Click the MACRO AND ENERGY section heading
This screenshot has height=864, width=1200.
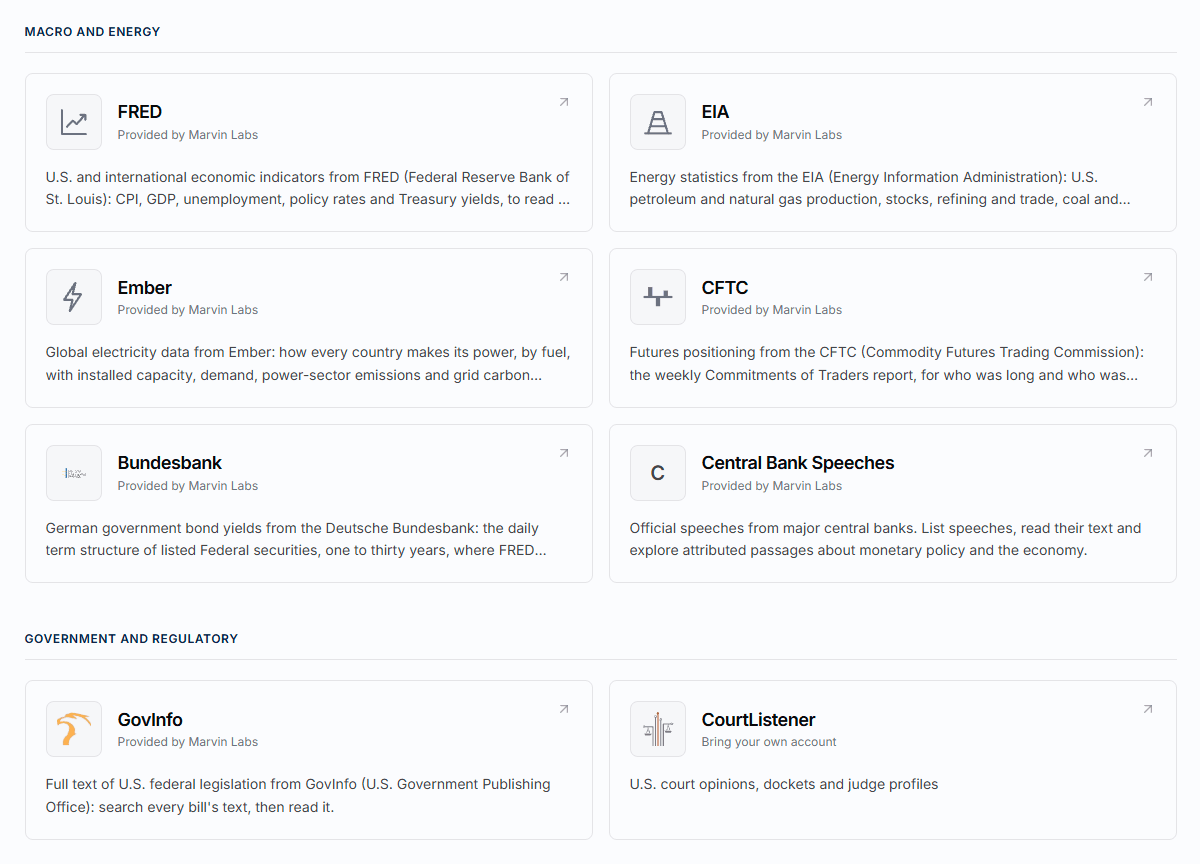[92, 32]
